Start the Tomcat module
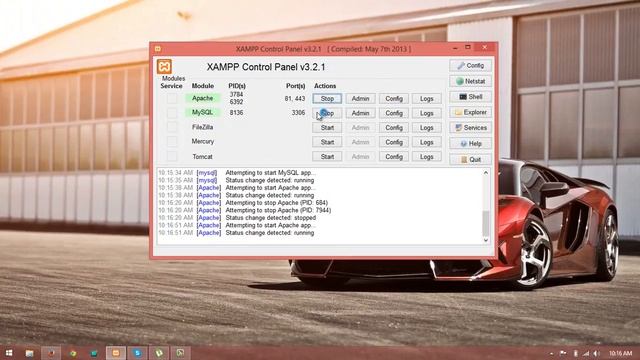This screenshot has width=640, height=360. coord(327,157)
